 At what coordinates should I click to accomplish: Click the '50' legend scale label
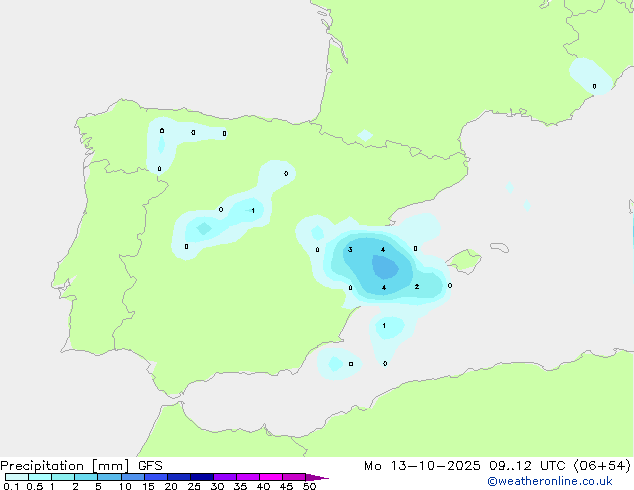pyautogui.click(x=309, y=486)
